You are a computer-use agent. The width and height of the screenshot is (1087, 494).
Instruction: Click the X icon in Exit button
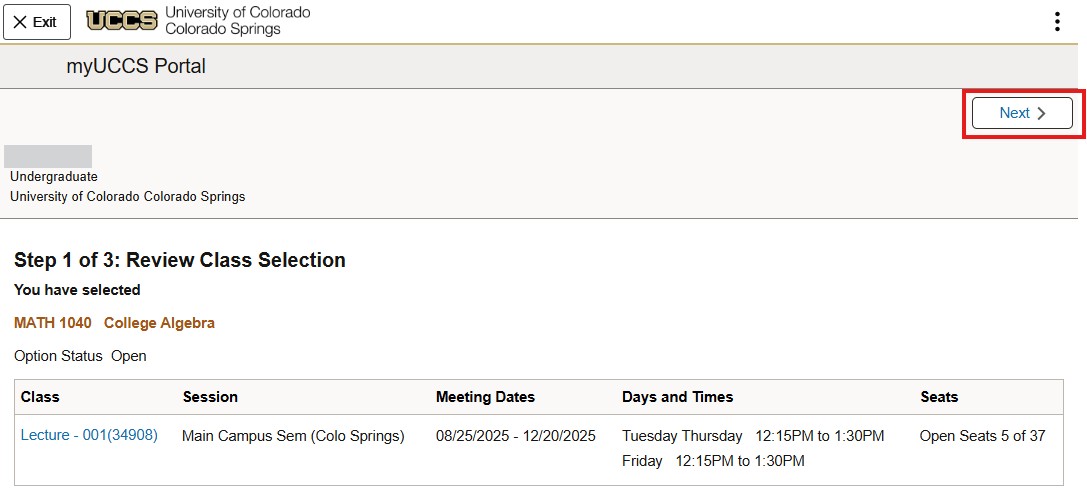(20, 22)
